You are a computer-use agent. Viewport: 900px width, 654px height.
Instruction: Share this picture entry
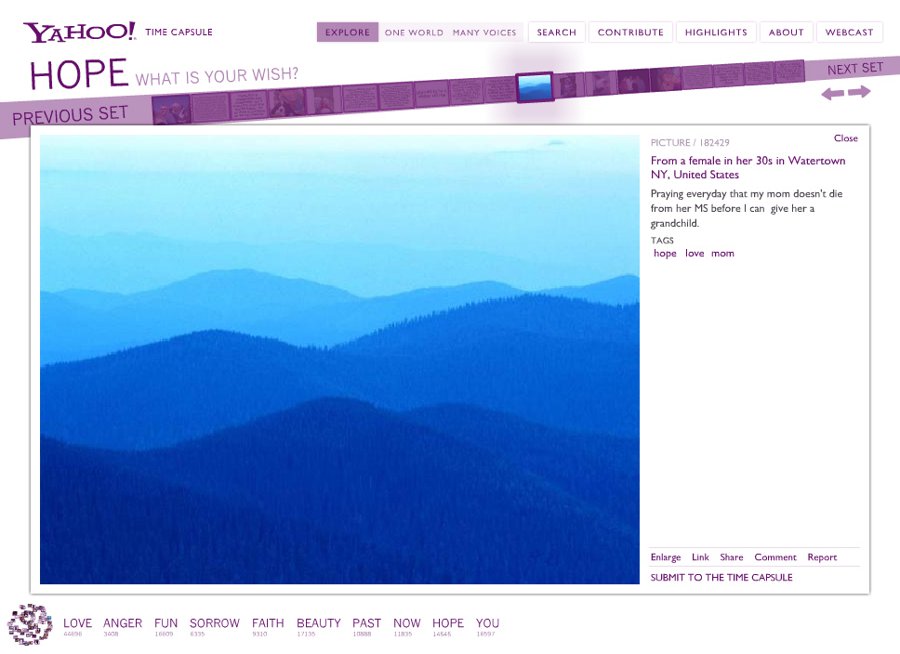(731, 557)
